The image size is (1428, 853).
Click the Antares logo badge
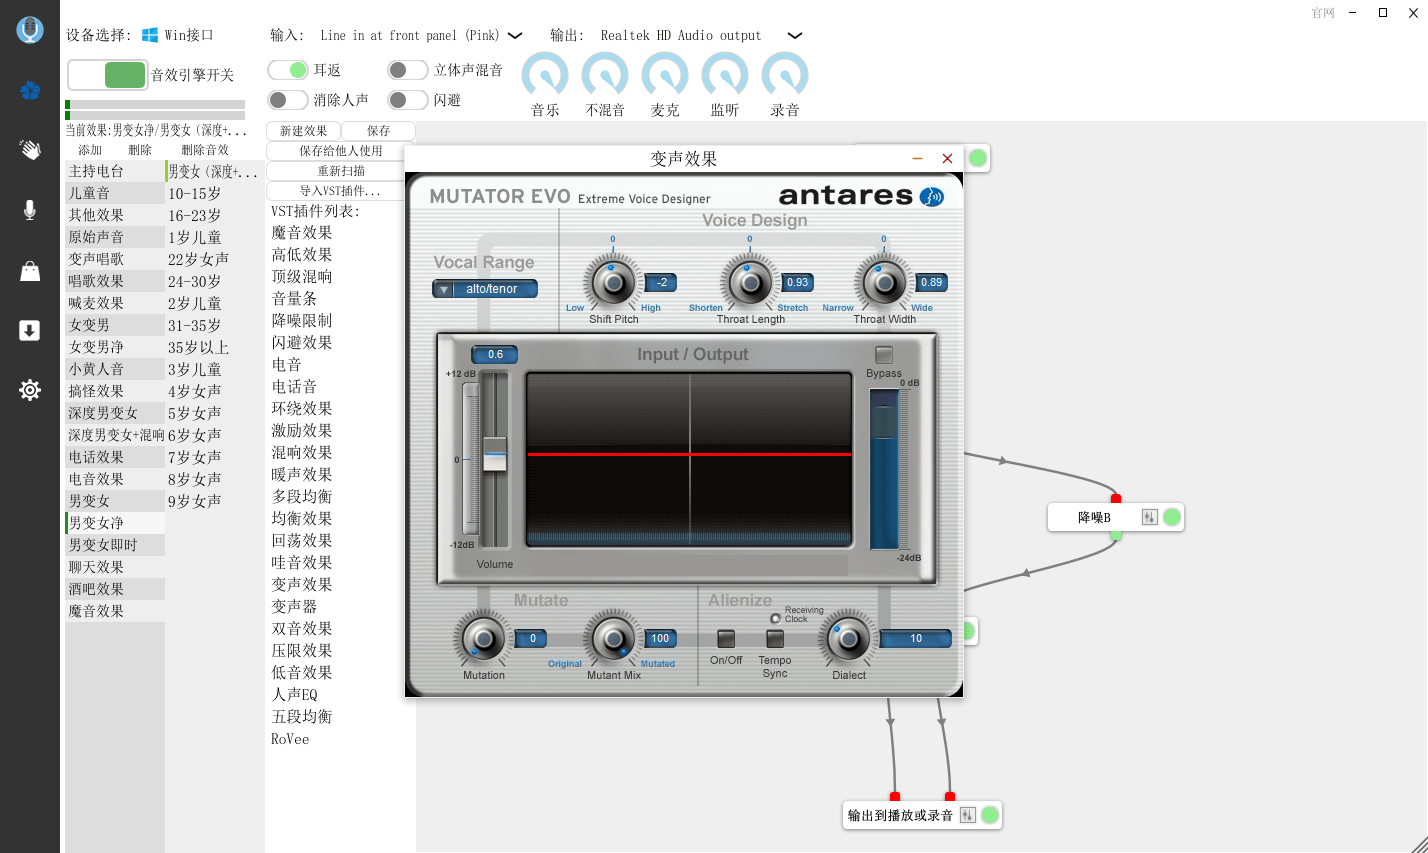(x=932, y=196)
